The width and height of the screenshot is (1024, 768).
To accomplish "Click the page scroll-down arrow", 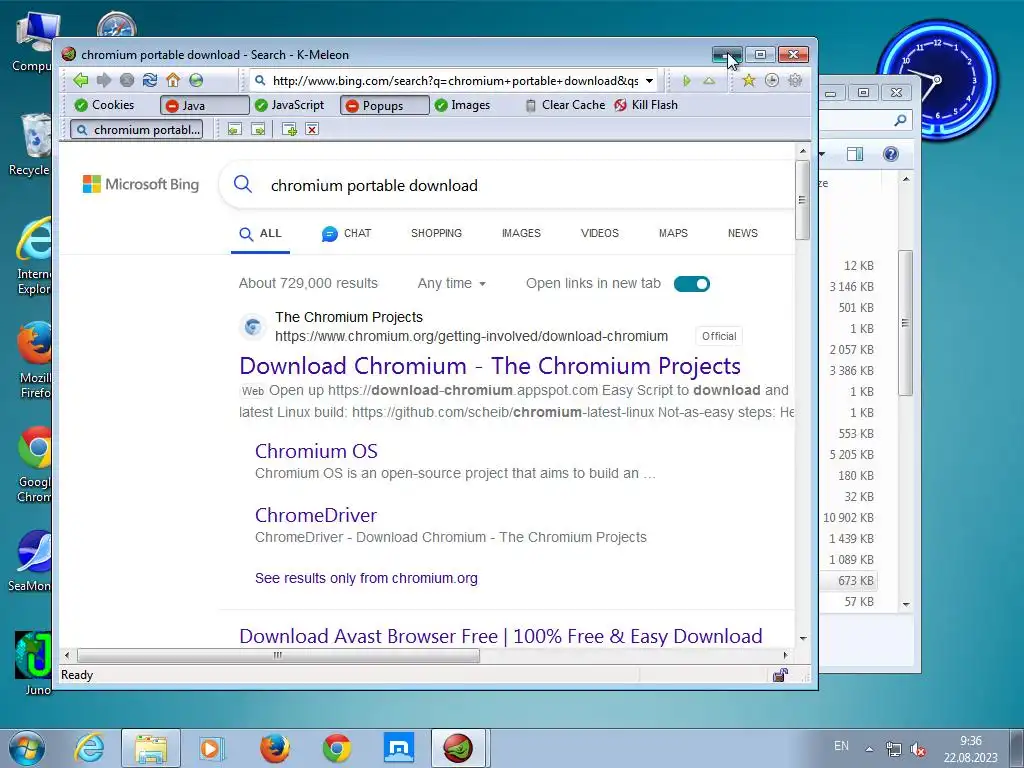I will 803,638.
